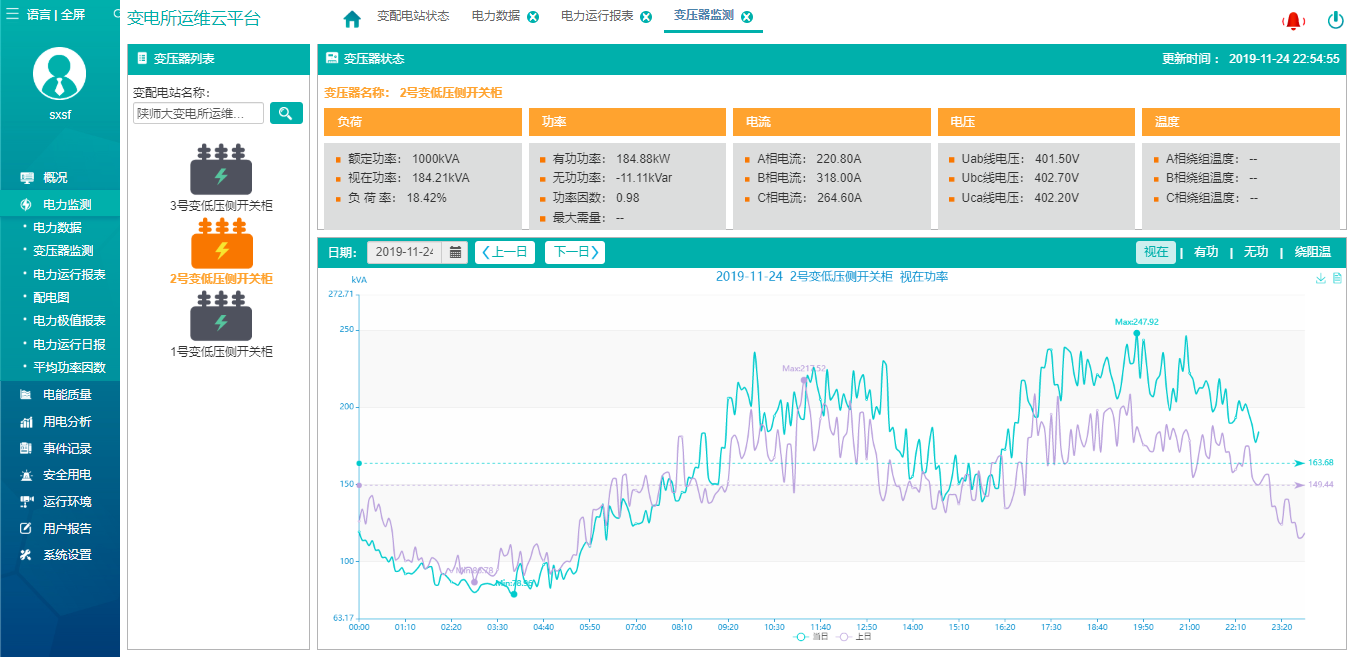Select the 1号变低压侧开关柜 transformer icon
The height and width of the screenshot is (657, 1360).
[221, 317]
